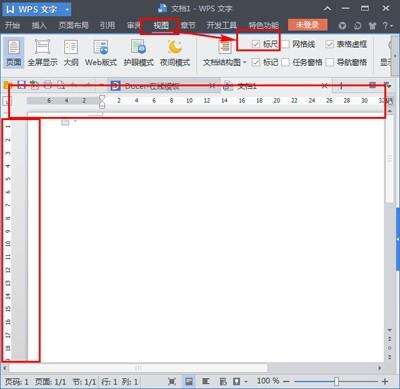Switch to the 插入 ribbon tab
Image resolution: width=400 pixels, height=389 pixels.
[39, 25]
